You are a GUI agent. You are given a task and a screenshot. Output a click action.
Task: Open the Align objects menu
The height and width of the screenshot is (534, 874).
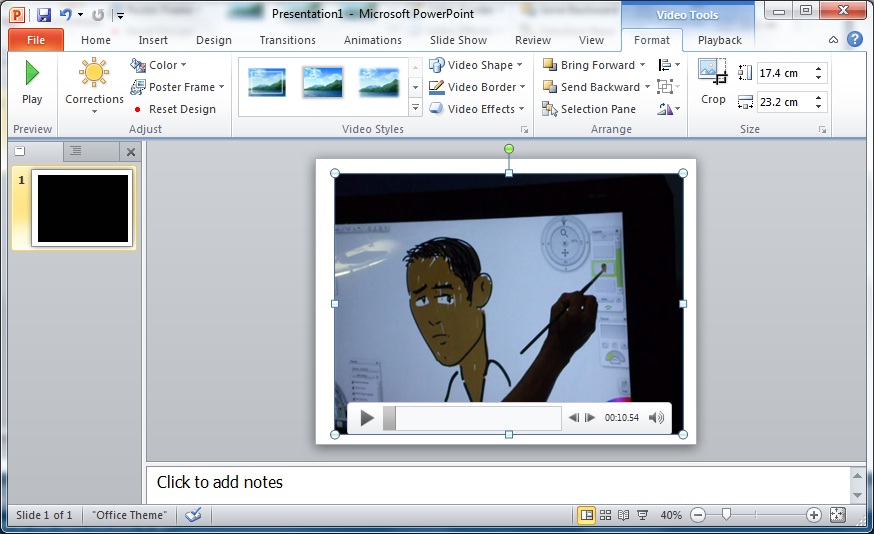coord(669,65)
